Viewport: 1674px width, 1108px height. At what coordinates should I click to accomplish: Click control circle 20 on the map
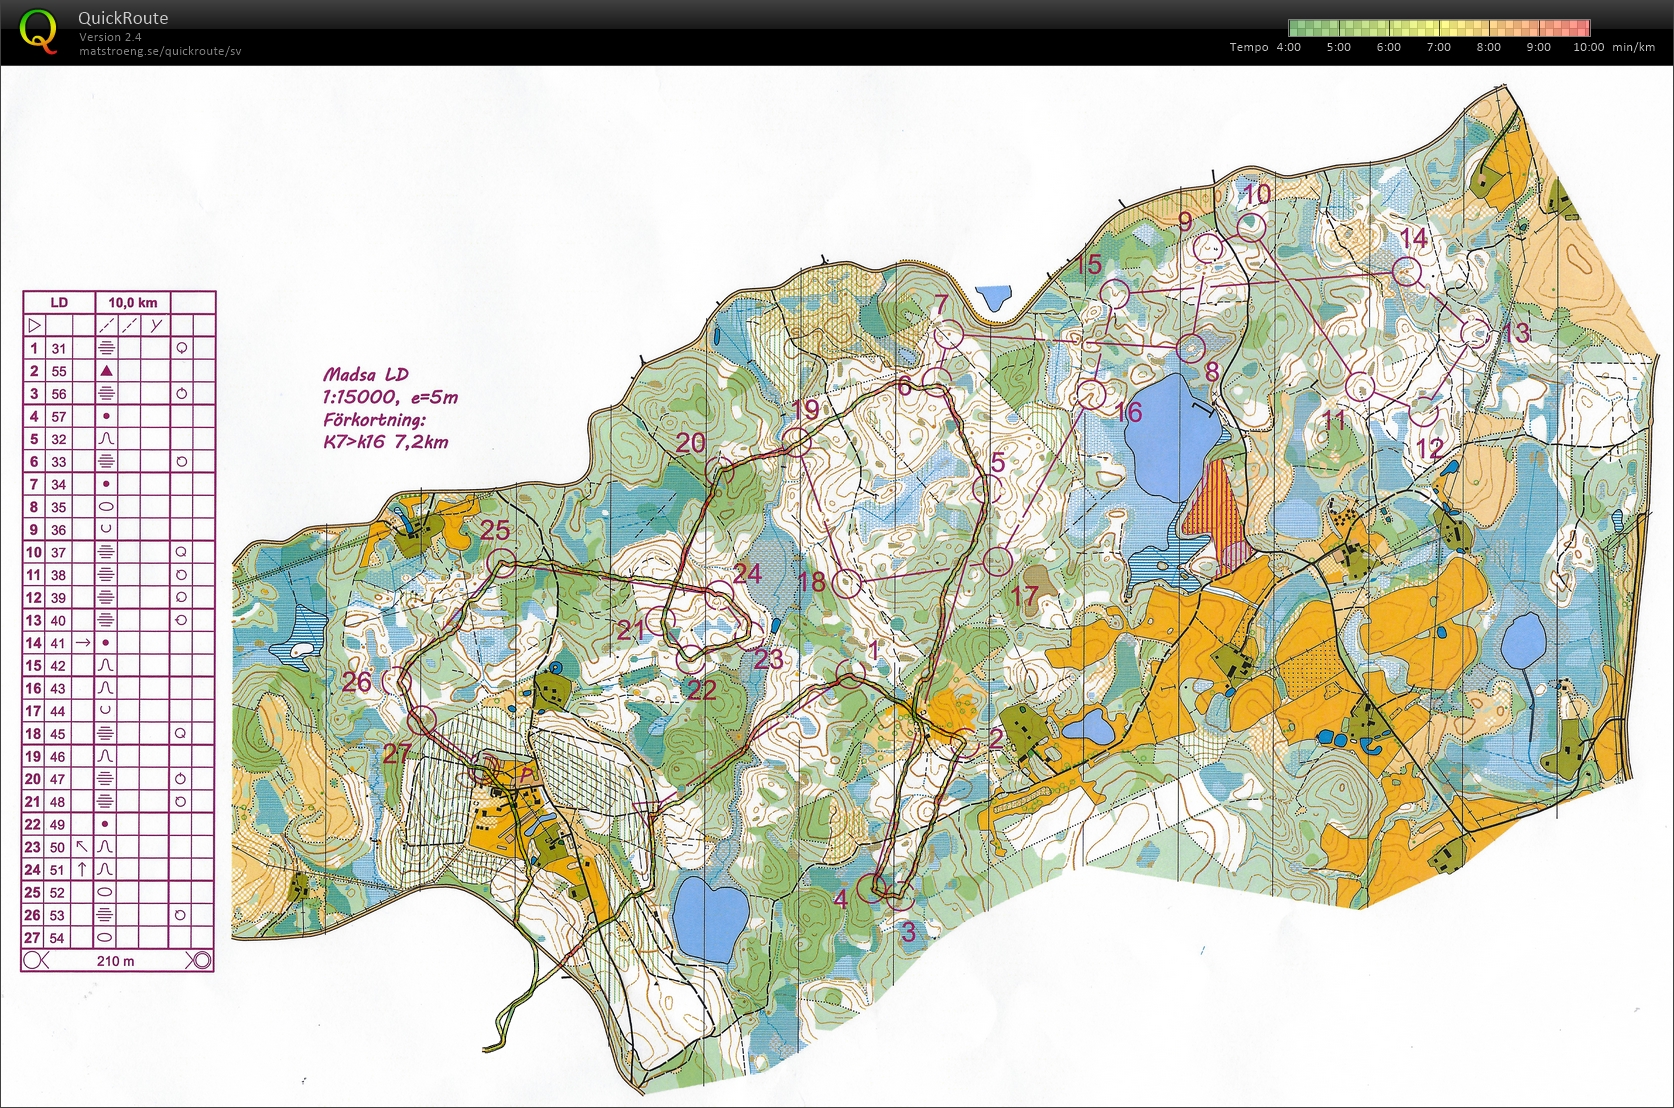(720, 470)
